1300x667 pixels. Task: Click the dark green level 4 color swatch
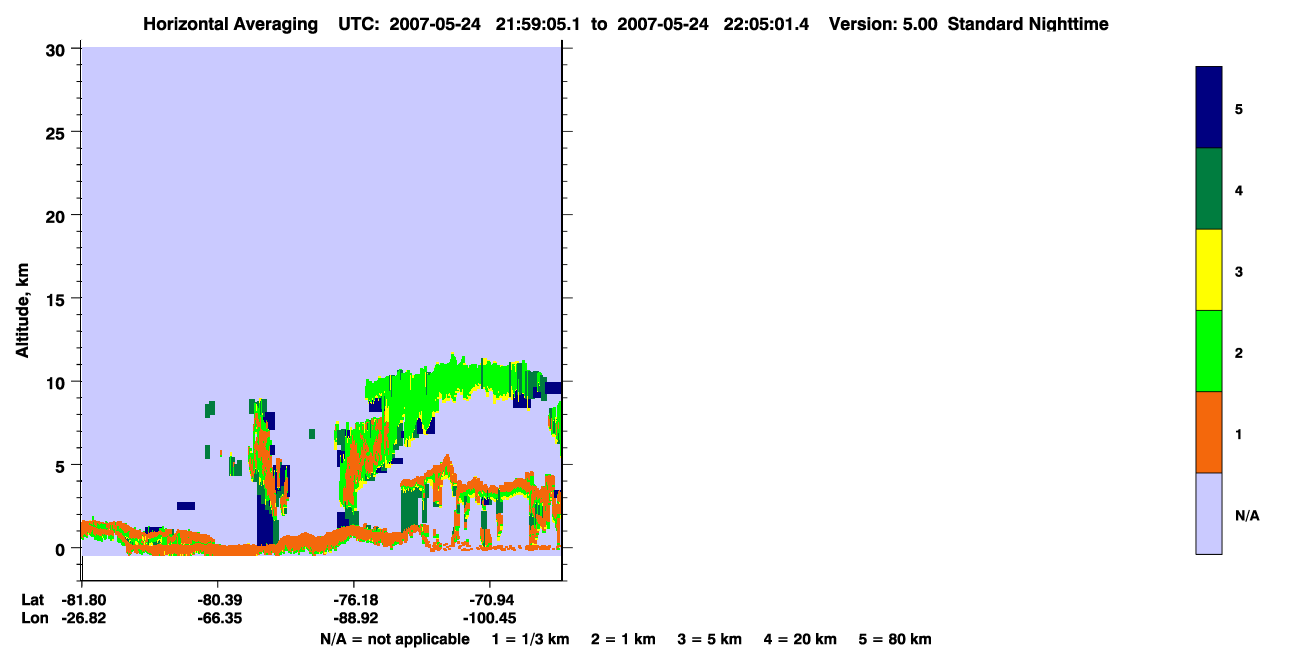(x=1209, y=189)
